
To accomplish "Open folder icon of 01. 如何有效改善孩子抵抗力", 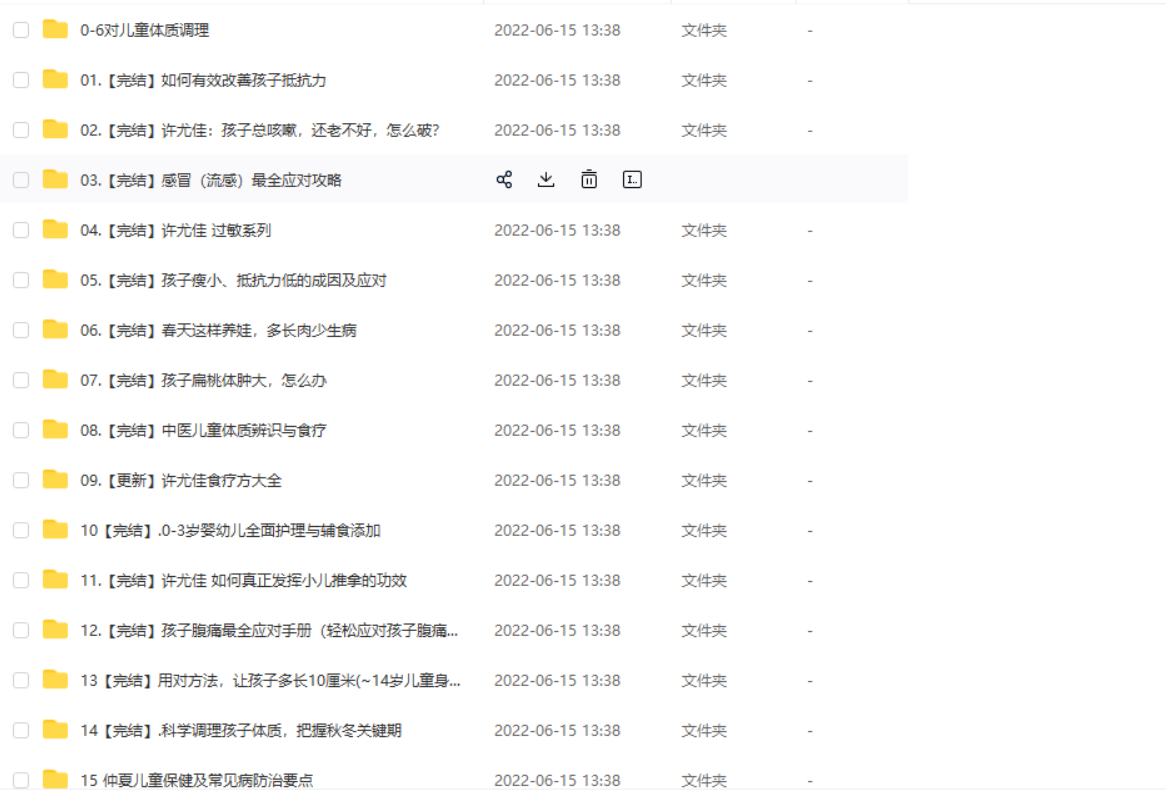I will 55,79.
